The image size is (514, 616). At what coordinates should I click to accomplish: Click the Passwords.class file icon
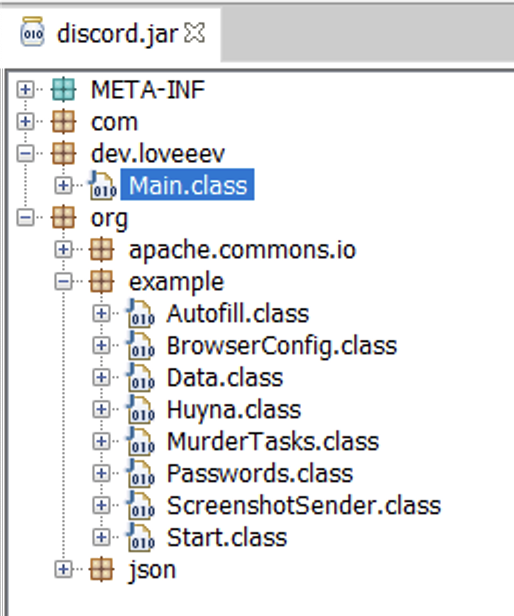140,473
